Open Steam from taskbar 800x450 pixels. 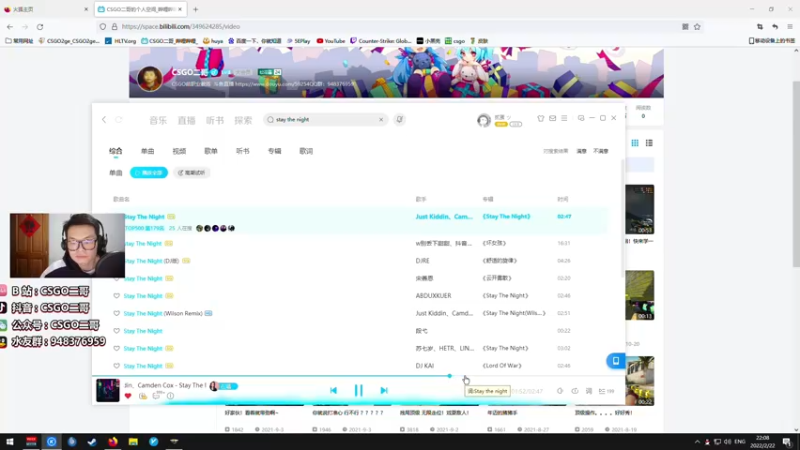[x=92, y=442]
